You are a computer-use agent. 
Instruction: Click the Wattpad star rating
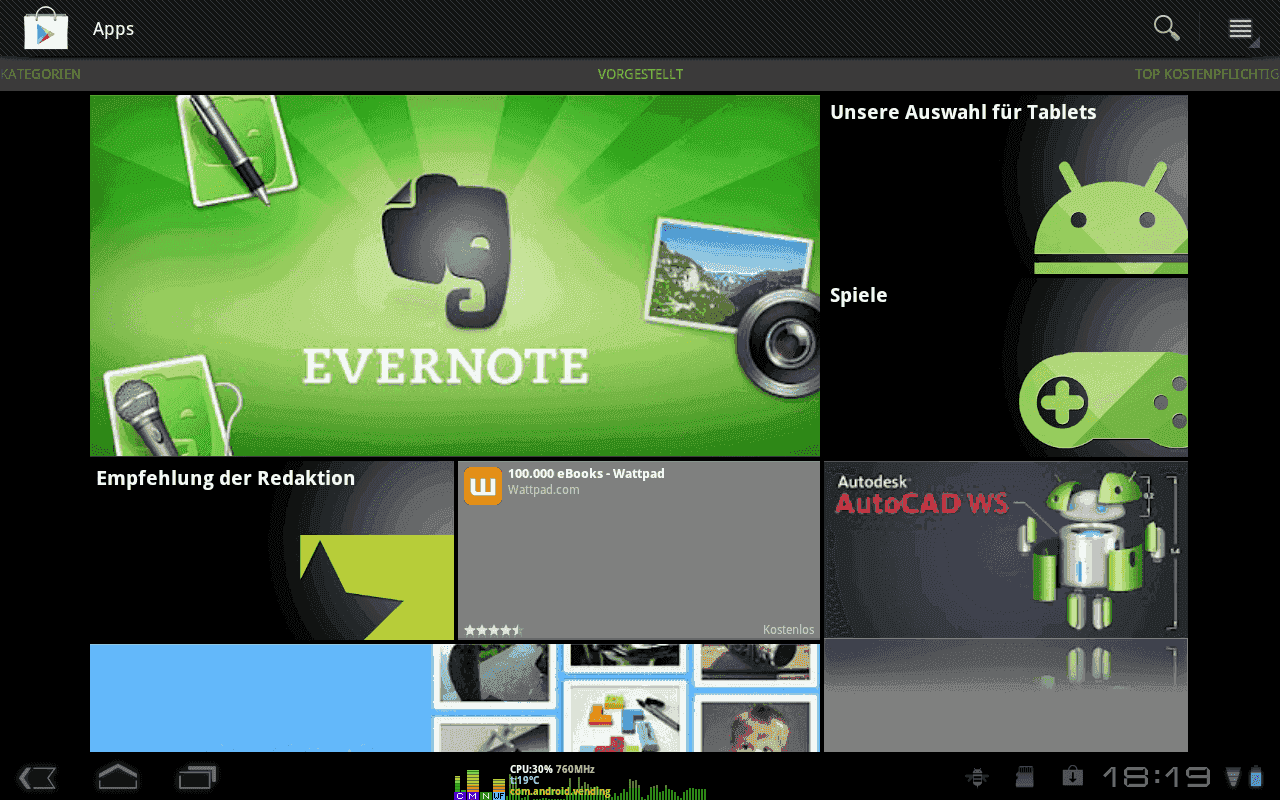click(493, 630)
